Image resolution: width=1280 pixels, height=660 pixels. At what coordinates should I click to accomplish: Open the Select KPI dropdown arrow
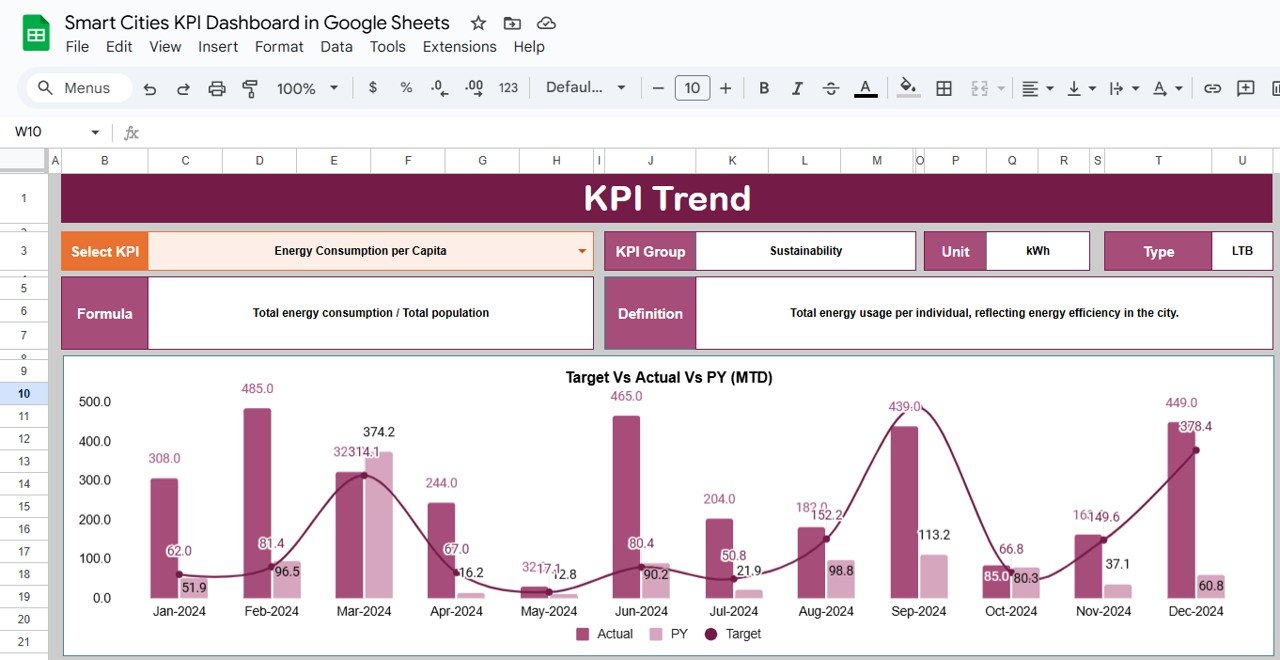point(582,252)
